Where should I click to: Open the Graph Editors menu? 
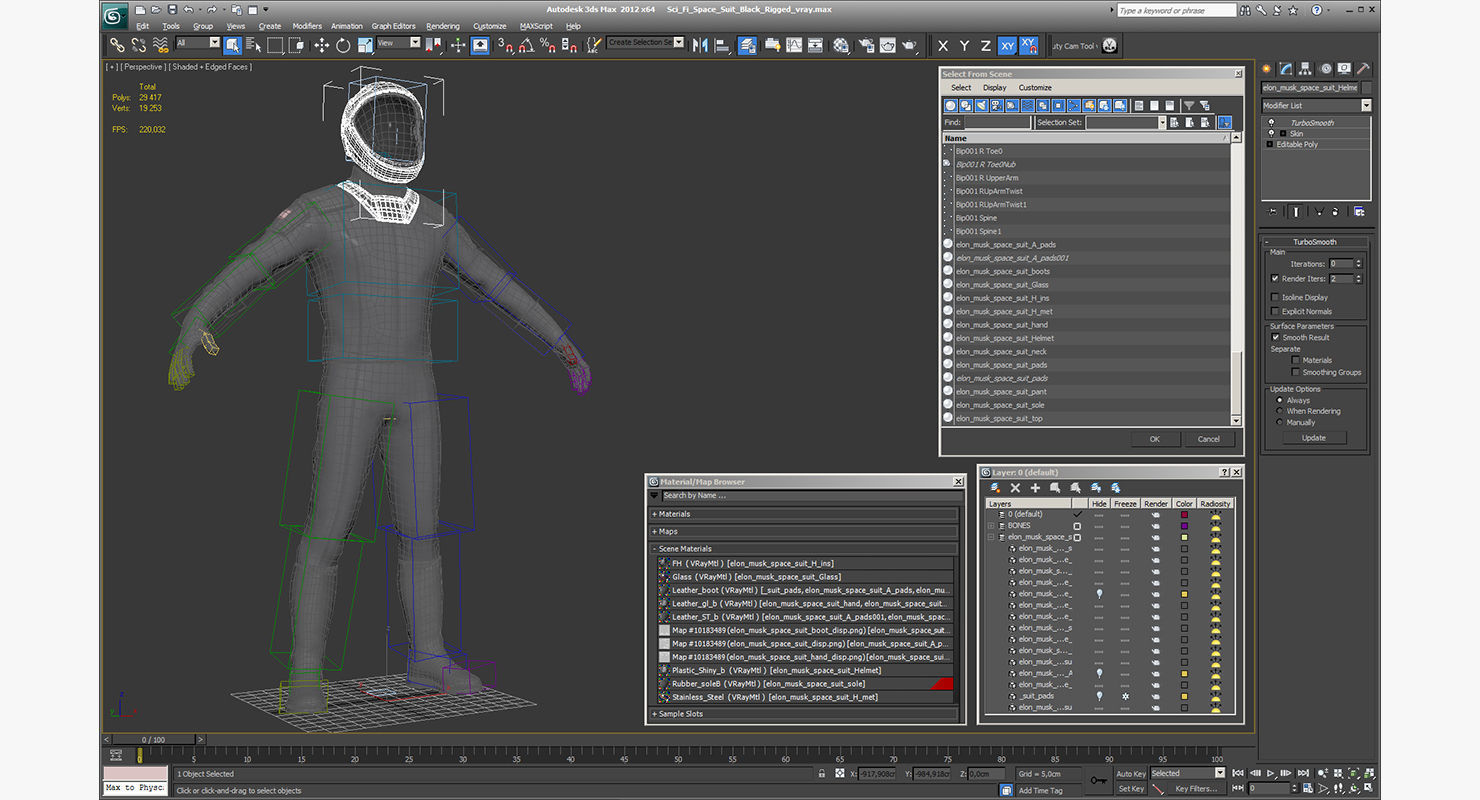point(394,26)
